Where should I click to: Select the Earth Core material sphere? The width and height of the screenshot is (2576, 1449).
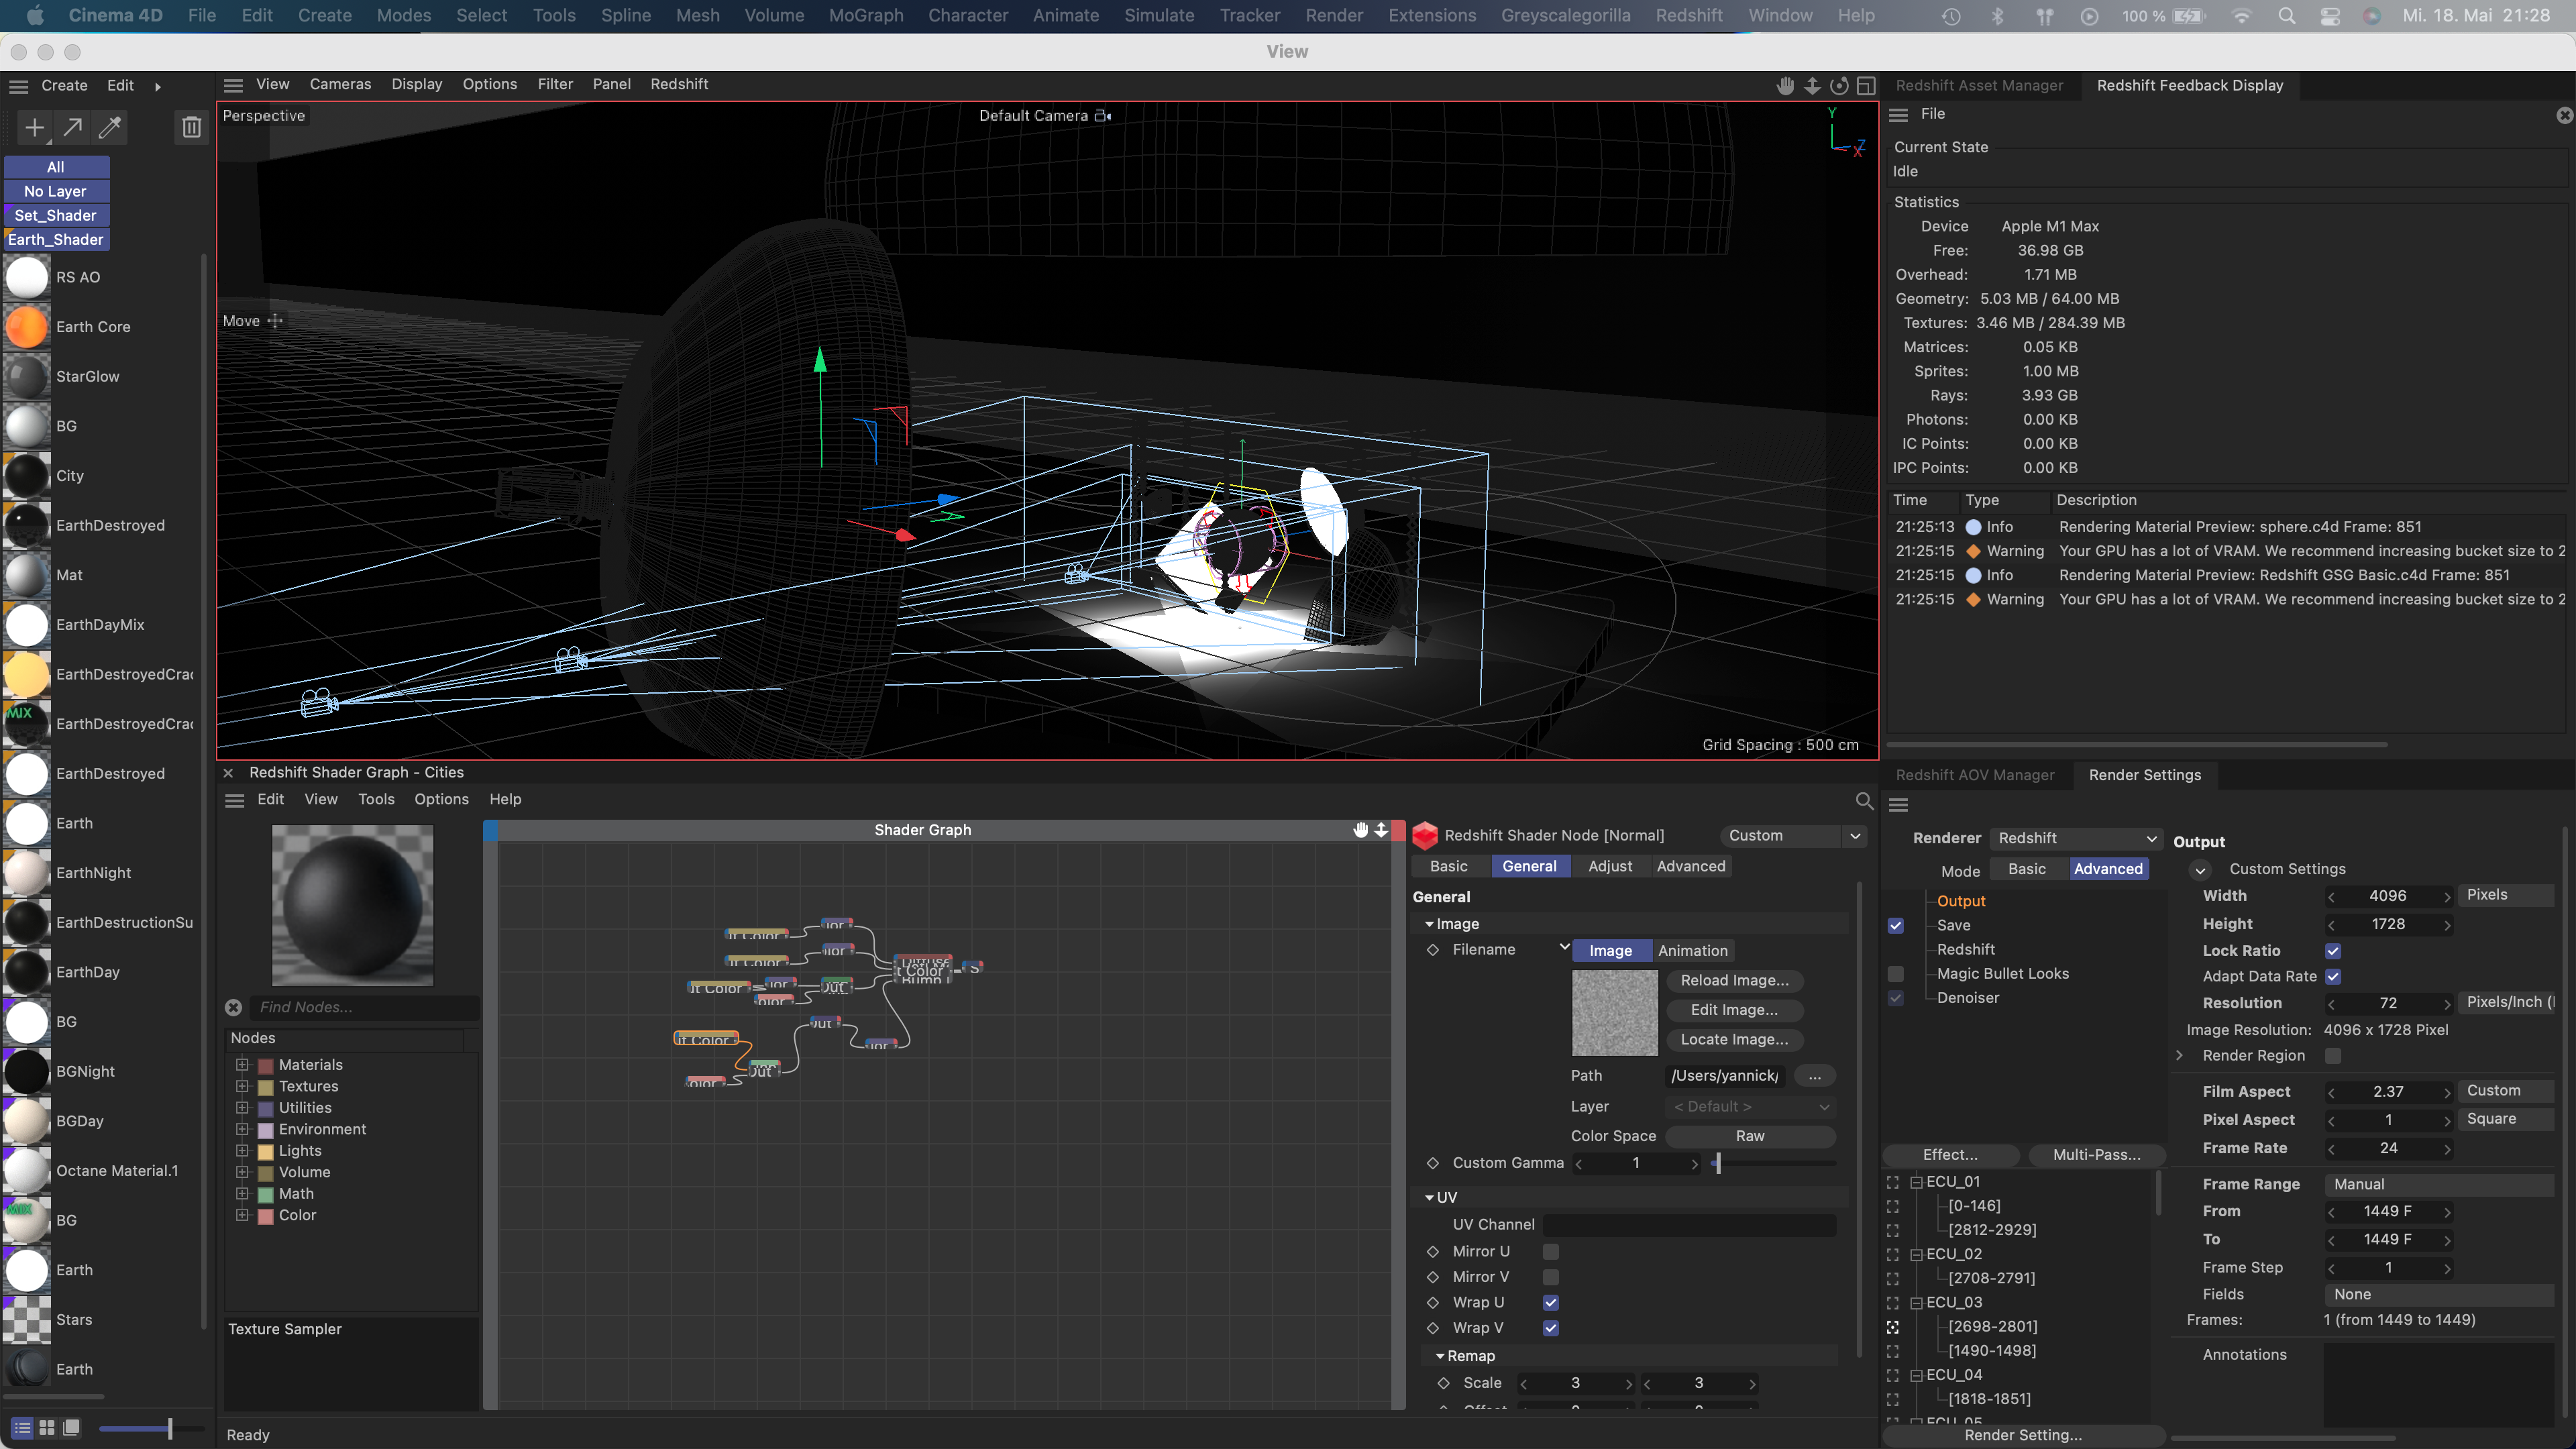coord(27,327)
